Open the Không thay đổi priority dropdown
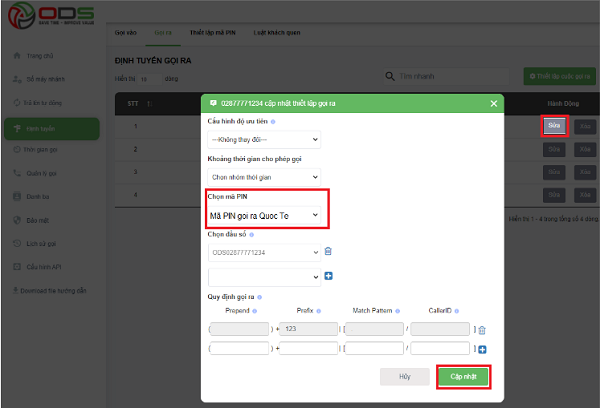Screen dimensions: 600x408 point(264,140)
